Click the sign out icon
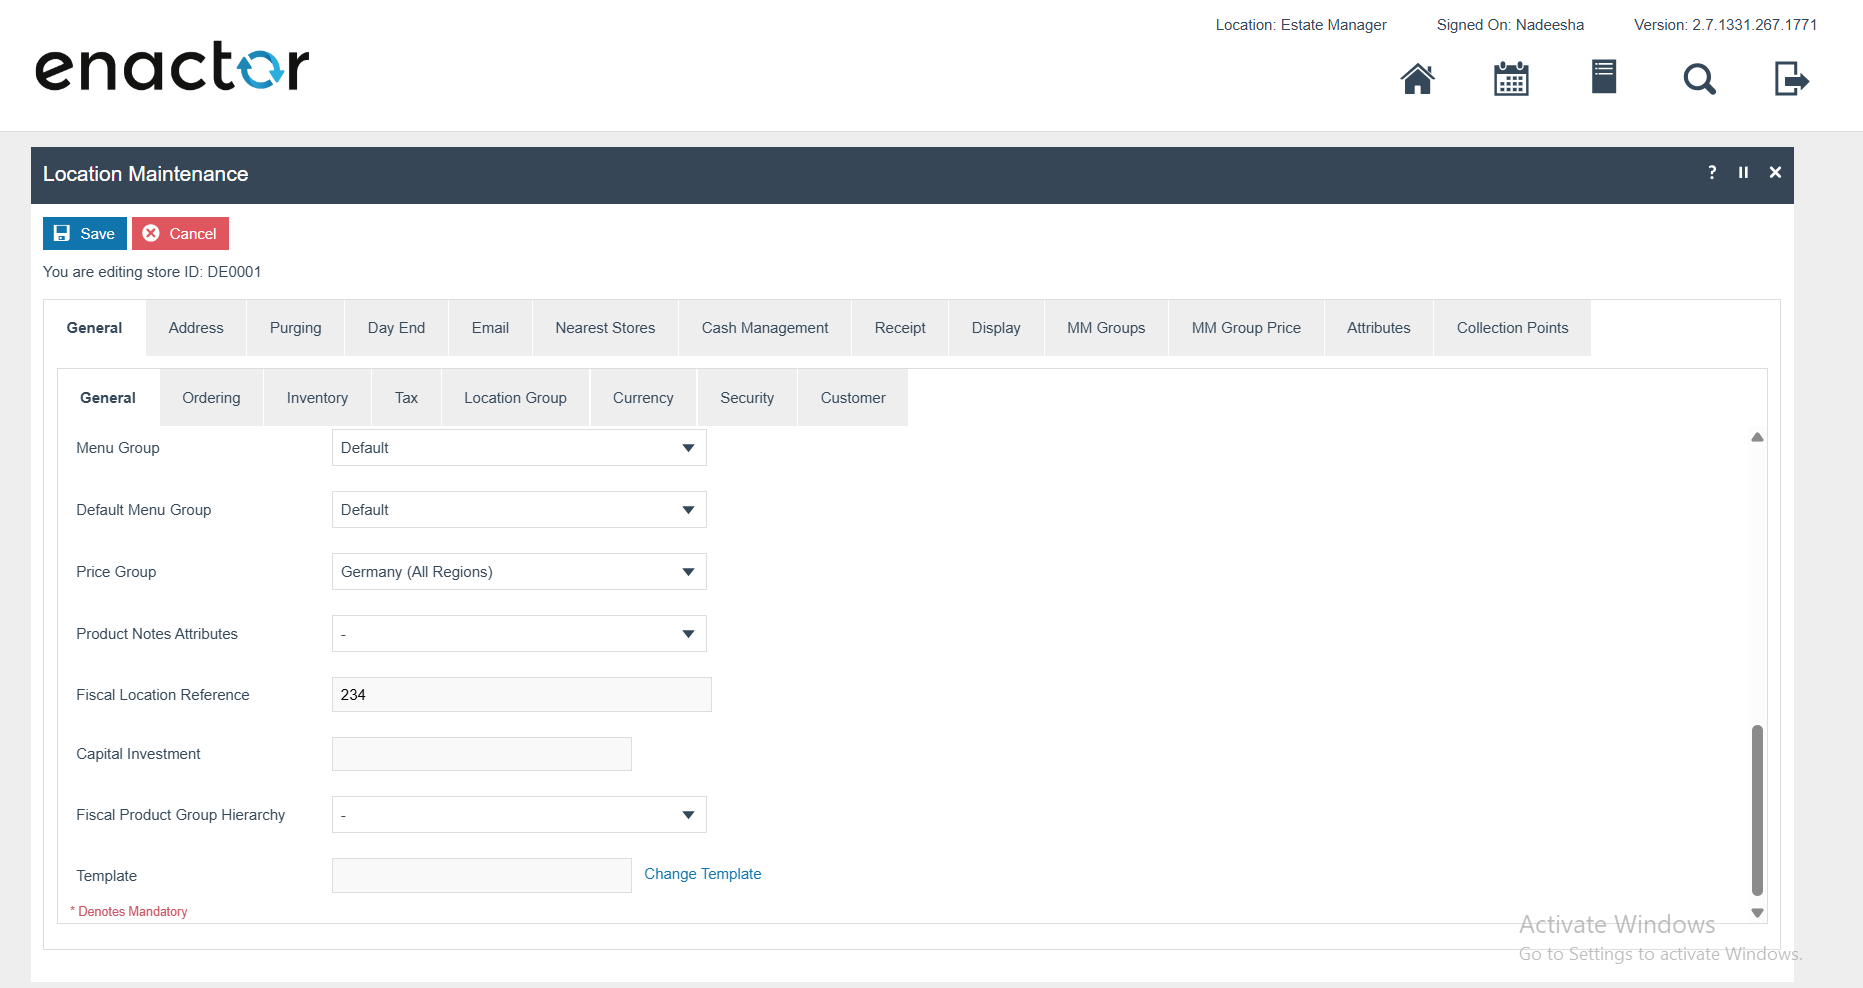 (1792, 78)
